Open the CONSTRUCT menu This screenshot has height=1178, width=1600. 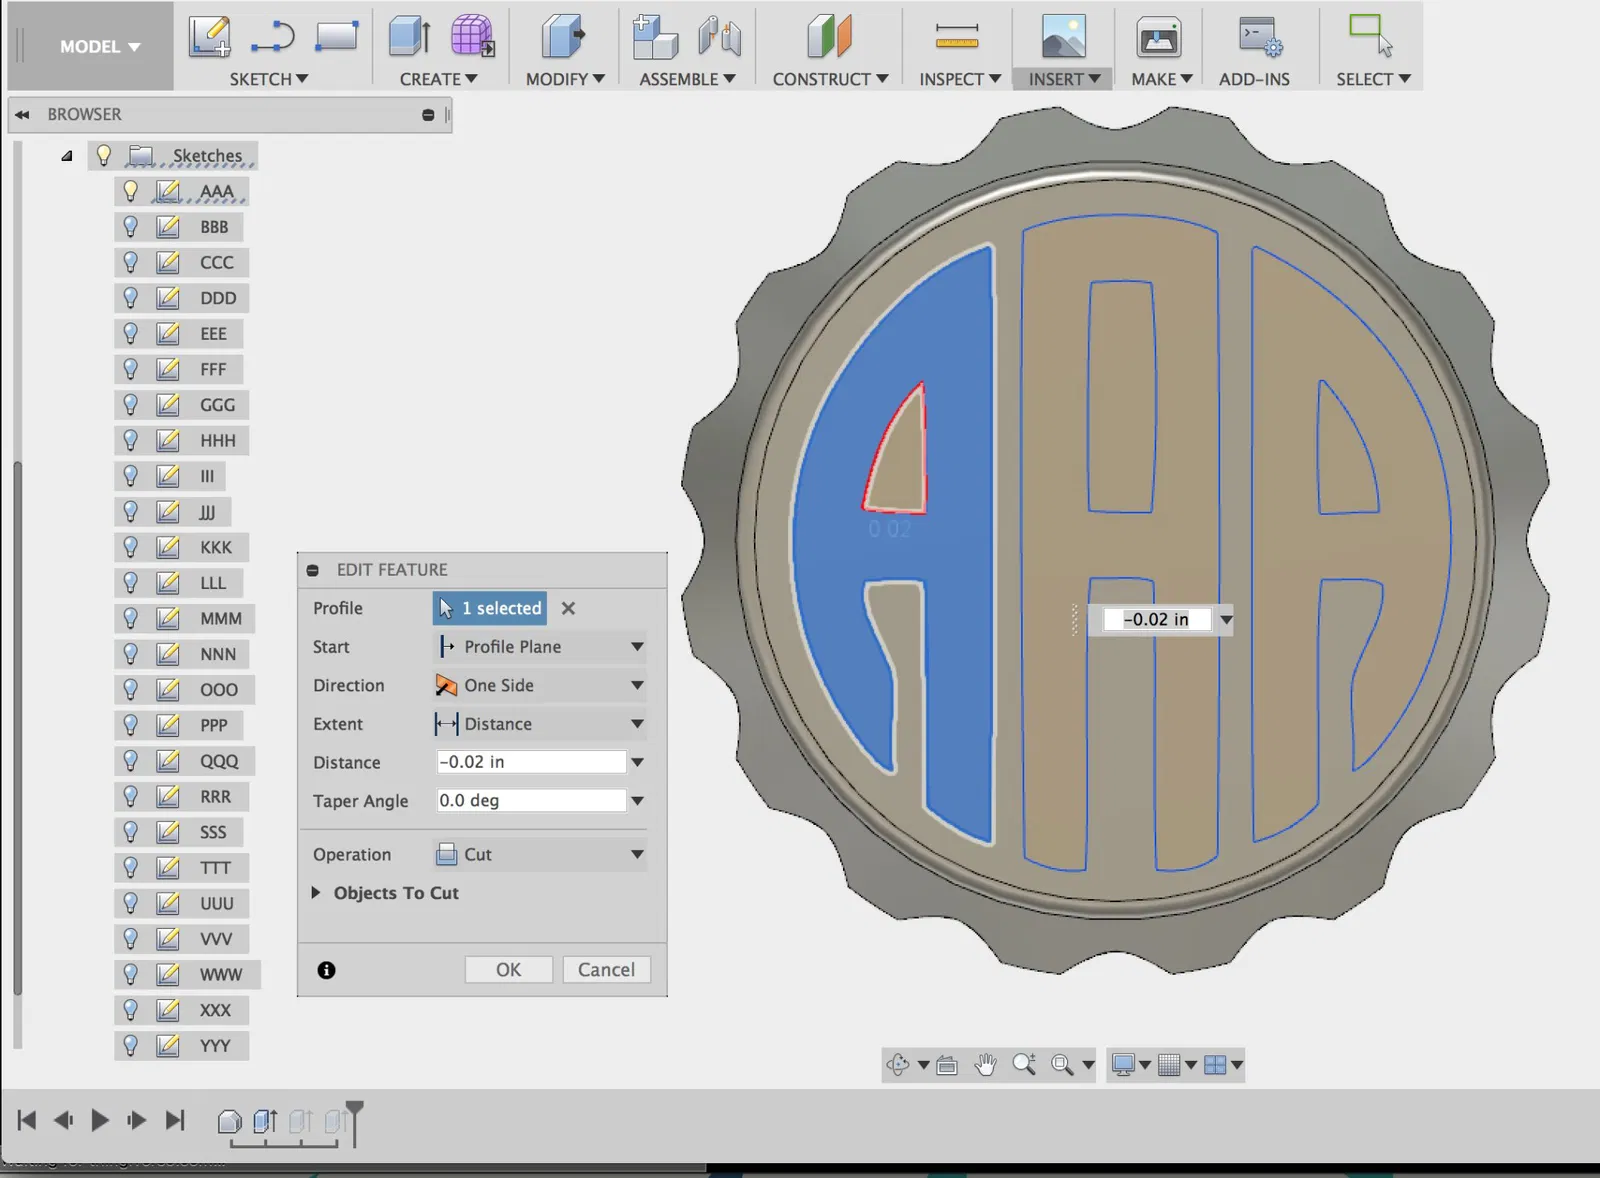tap(829, 79)
